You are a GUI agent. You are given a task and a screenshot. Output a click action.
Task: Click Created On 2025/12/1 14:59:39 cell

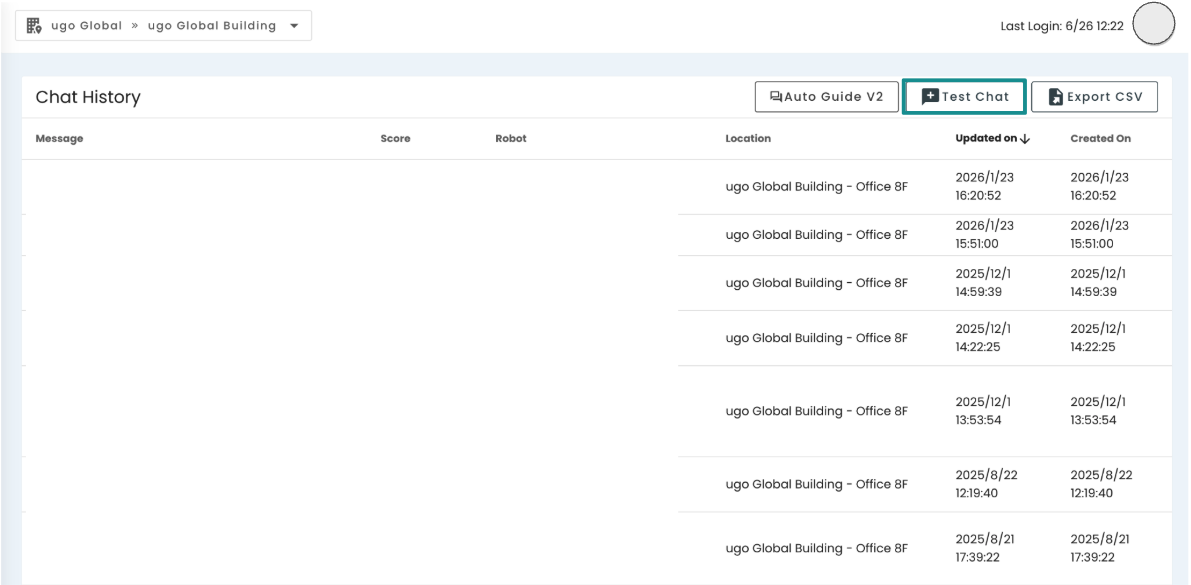pos(1098,283)
